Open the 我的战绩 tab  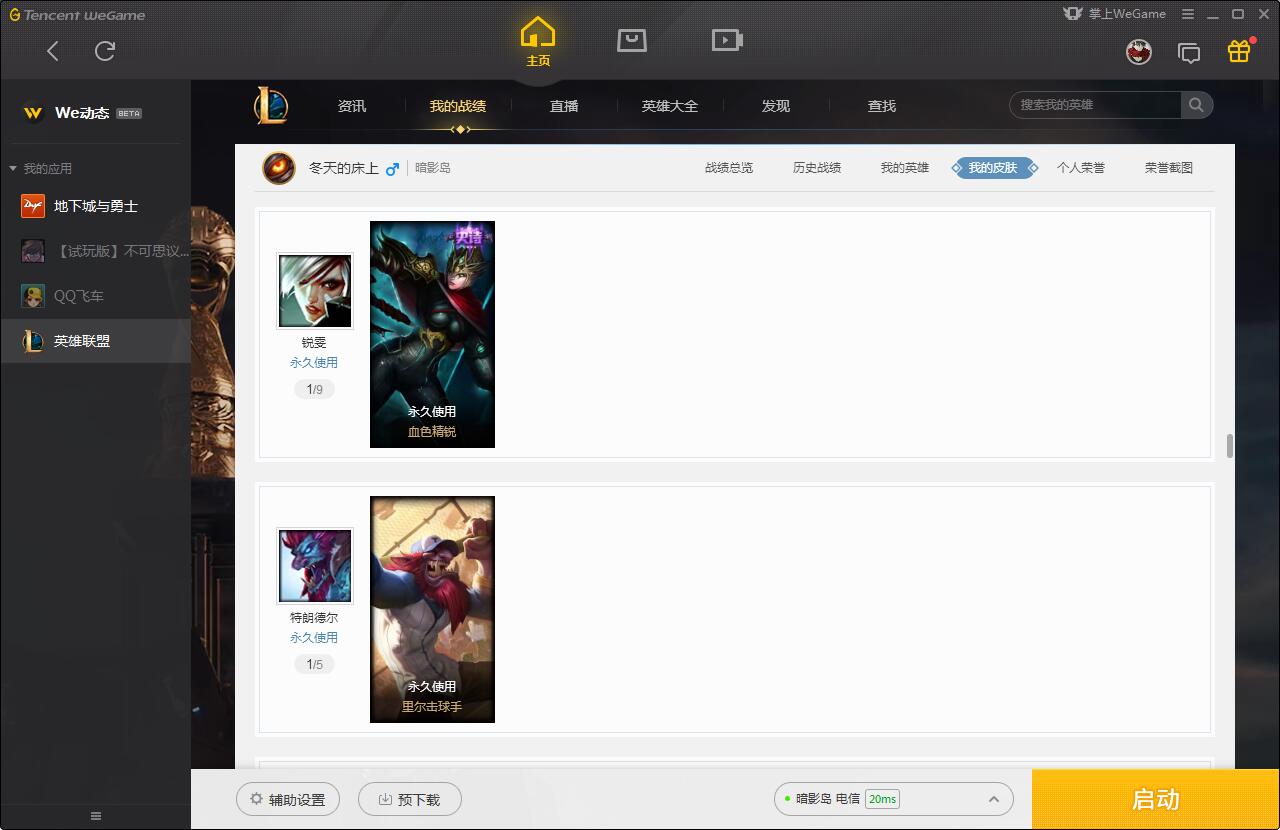pos(458,106)
